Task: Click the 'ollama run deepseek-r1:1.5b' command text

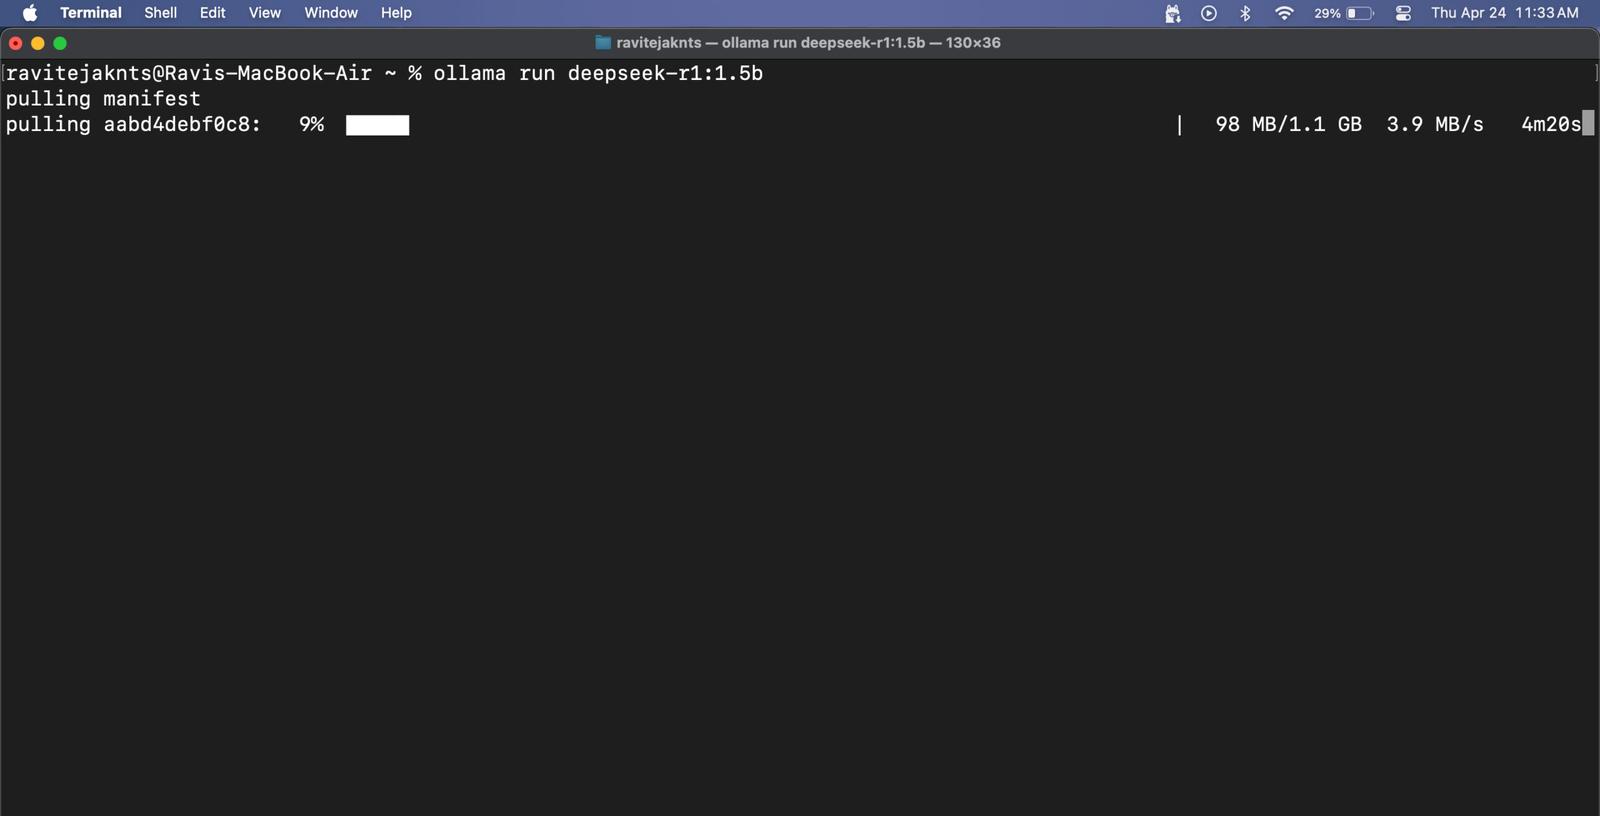Action: click(598, 73)
